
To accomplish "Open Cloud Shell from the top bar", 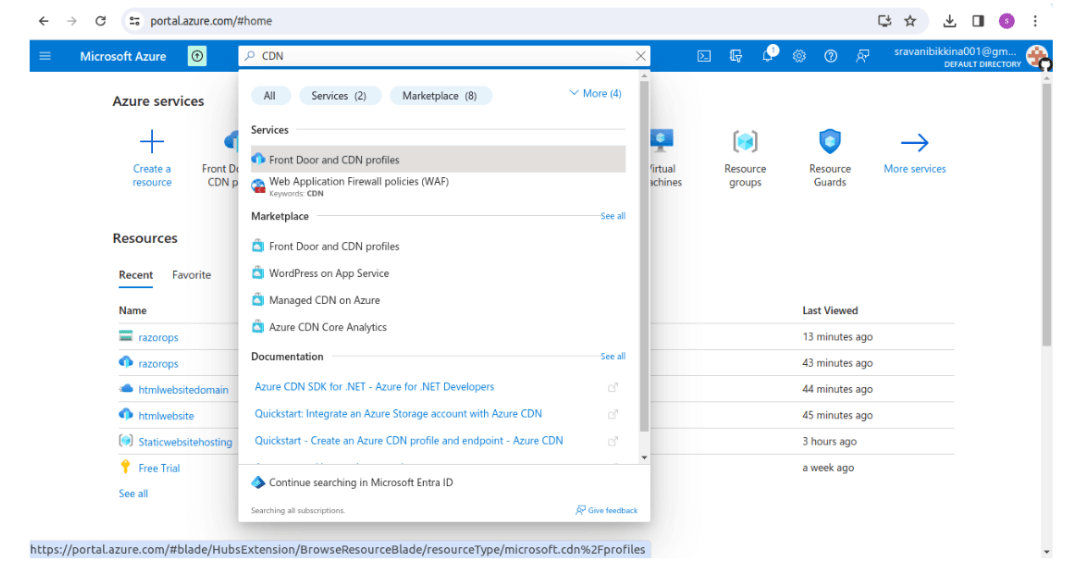I will [704, 56].
